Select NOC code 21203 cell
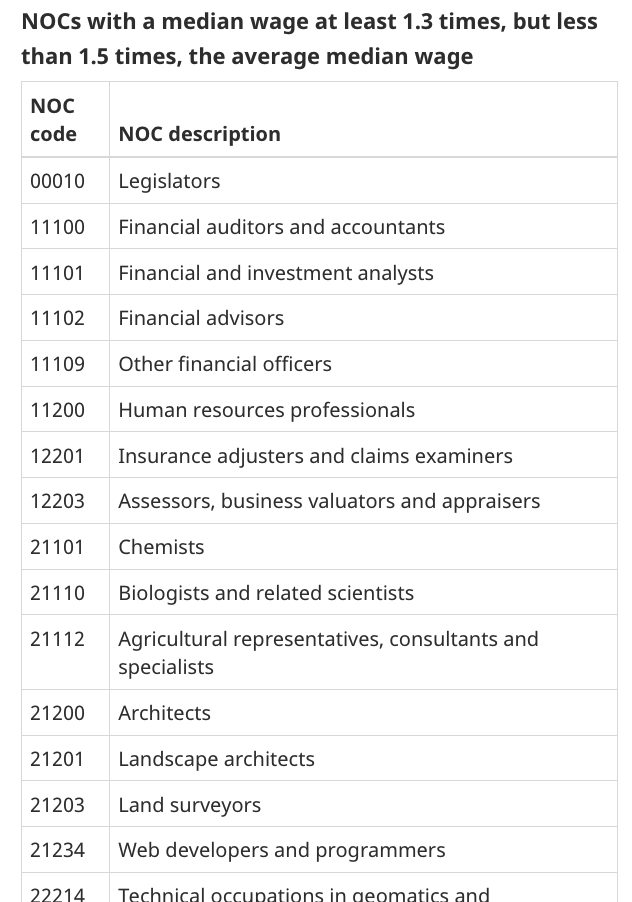Image resolution: width=632 pixels, height=902 pixels. (x=58, y=805)
